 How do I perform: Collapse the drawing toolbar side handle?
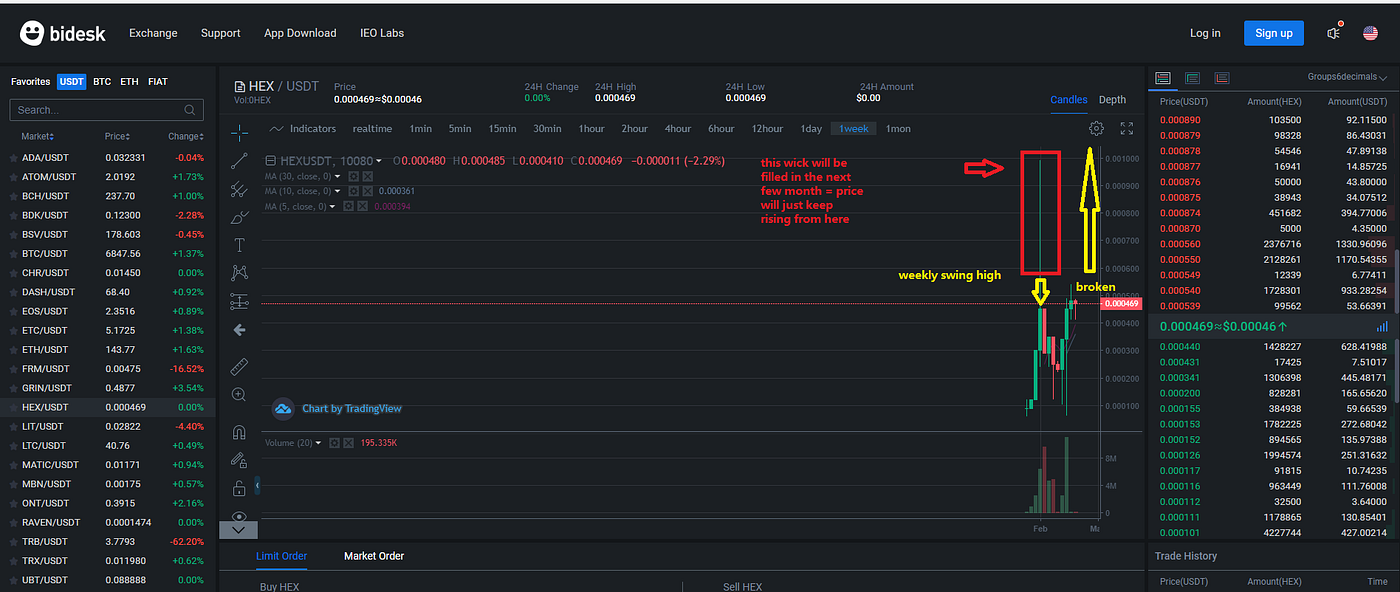click(258, 485)
